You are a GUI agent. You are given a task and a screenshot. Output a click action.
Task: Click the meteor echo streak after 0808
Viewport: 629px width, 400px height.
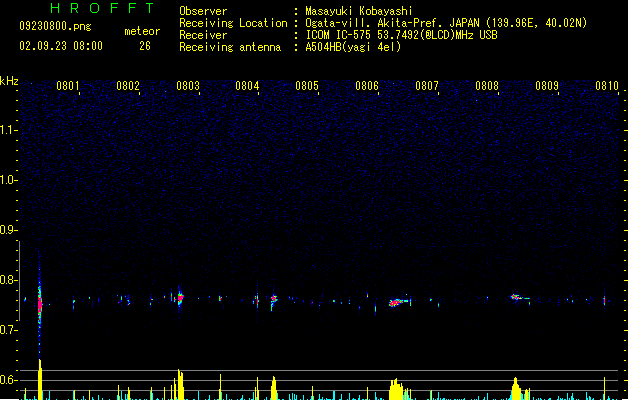[519, 298]
